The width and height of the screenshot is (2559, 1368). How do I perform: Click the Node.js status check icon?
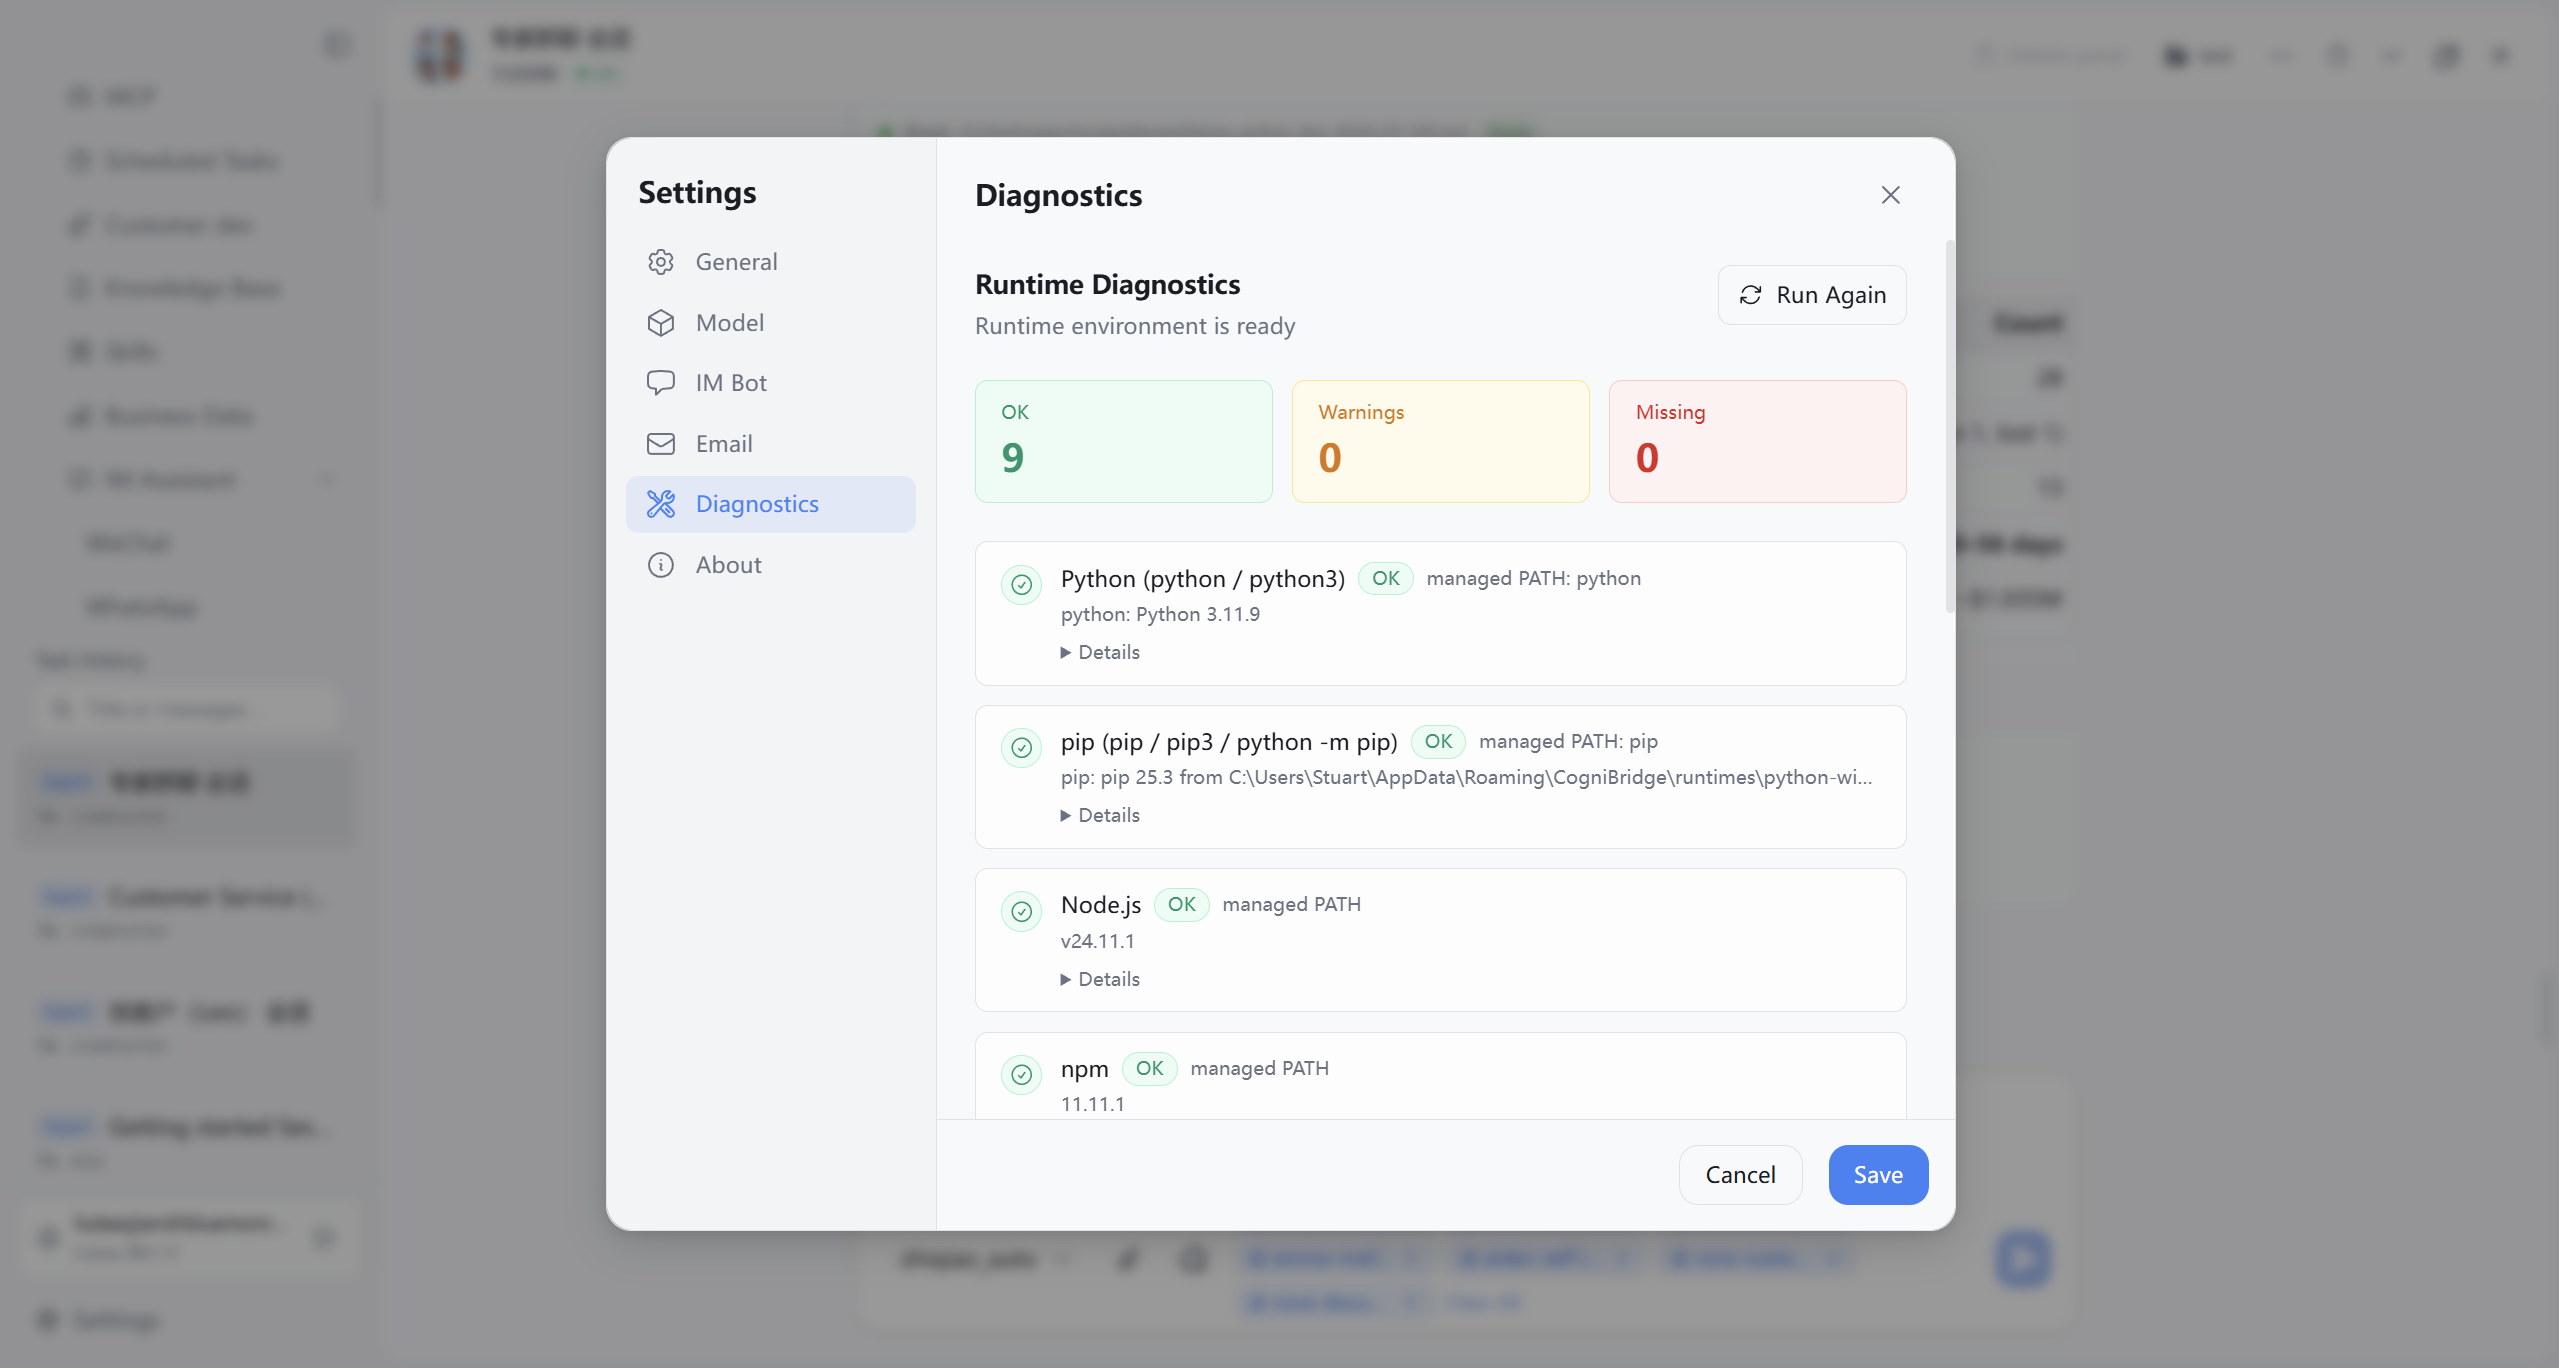click(x=1021, y=911)
